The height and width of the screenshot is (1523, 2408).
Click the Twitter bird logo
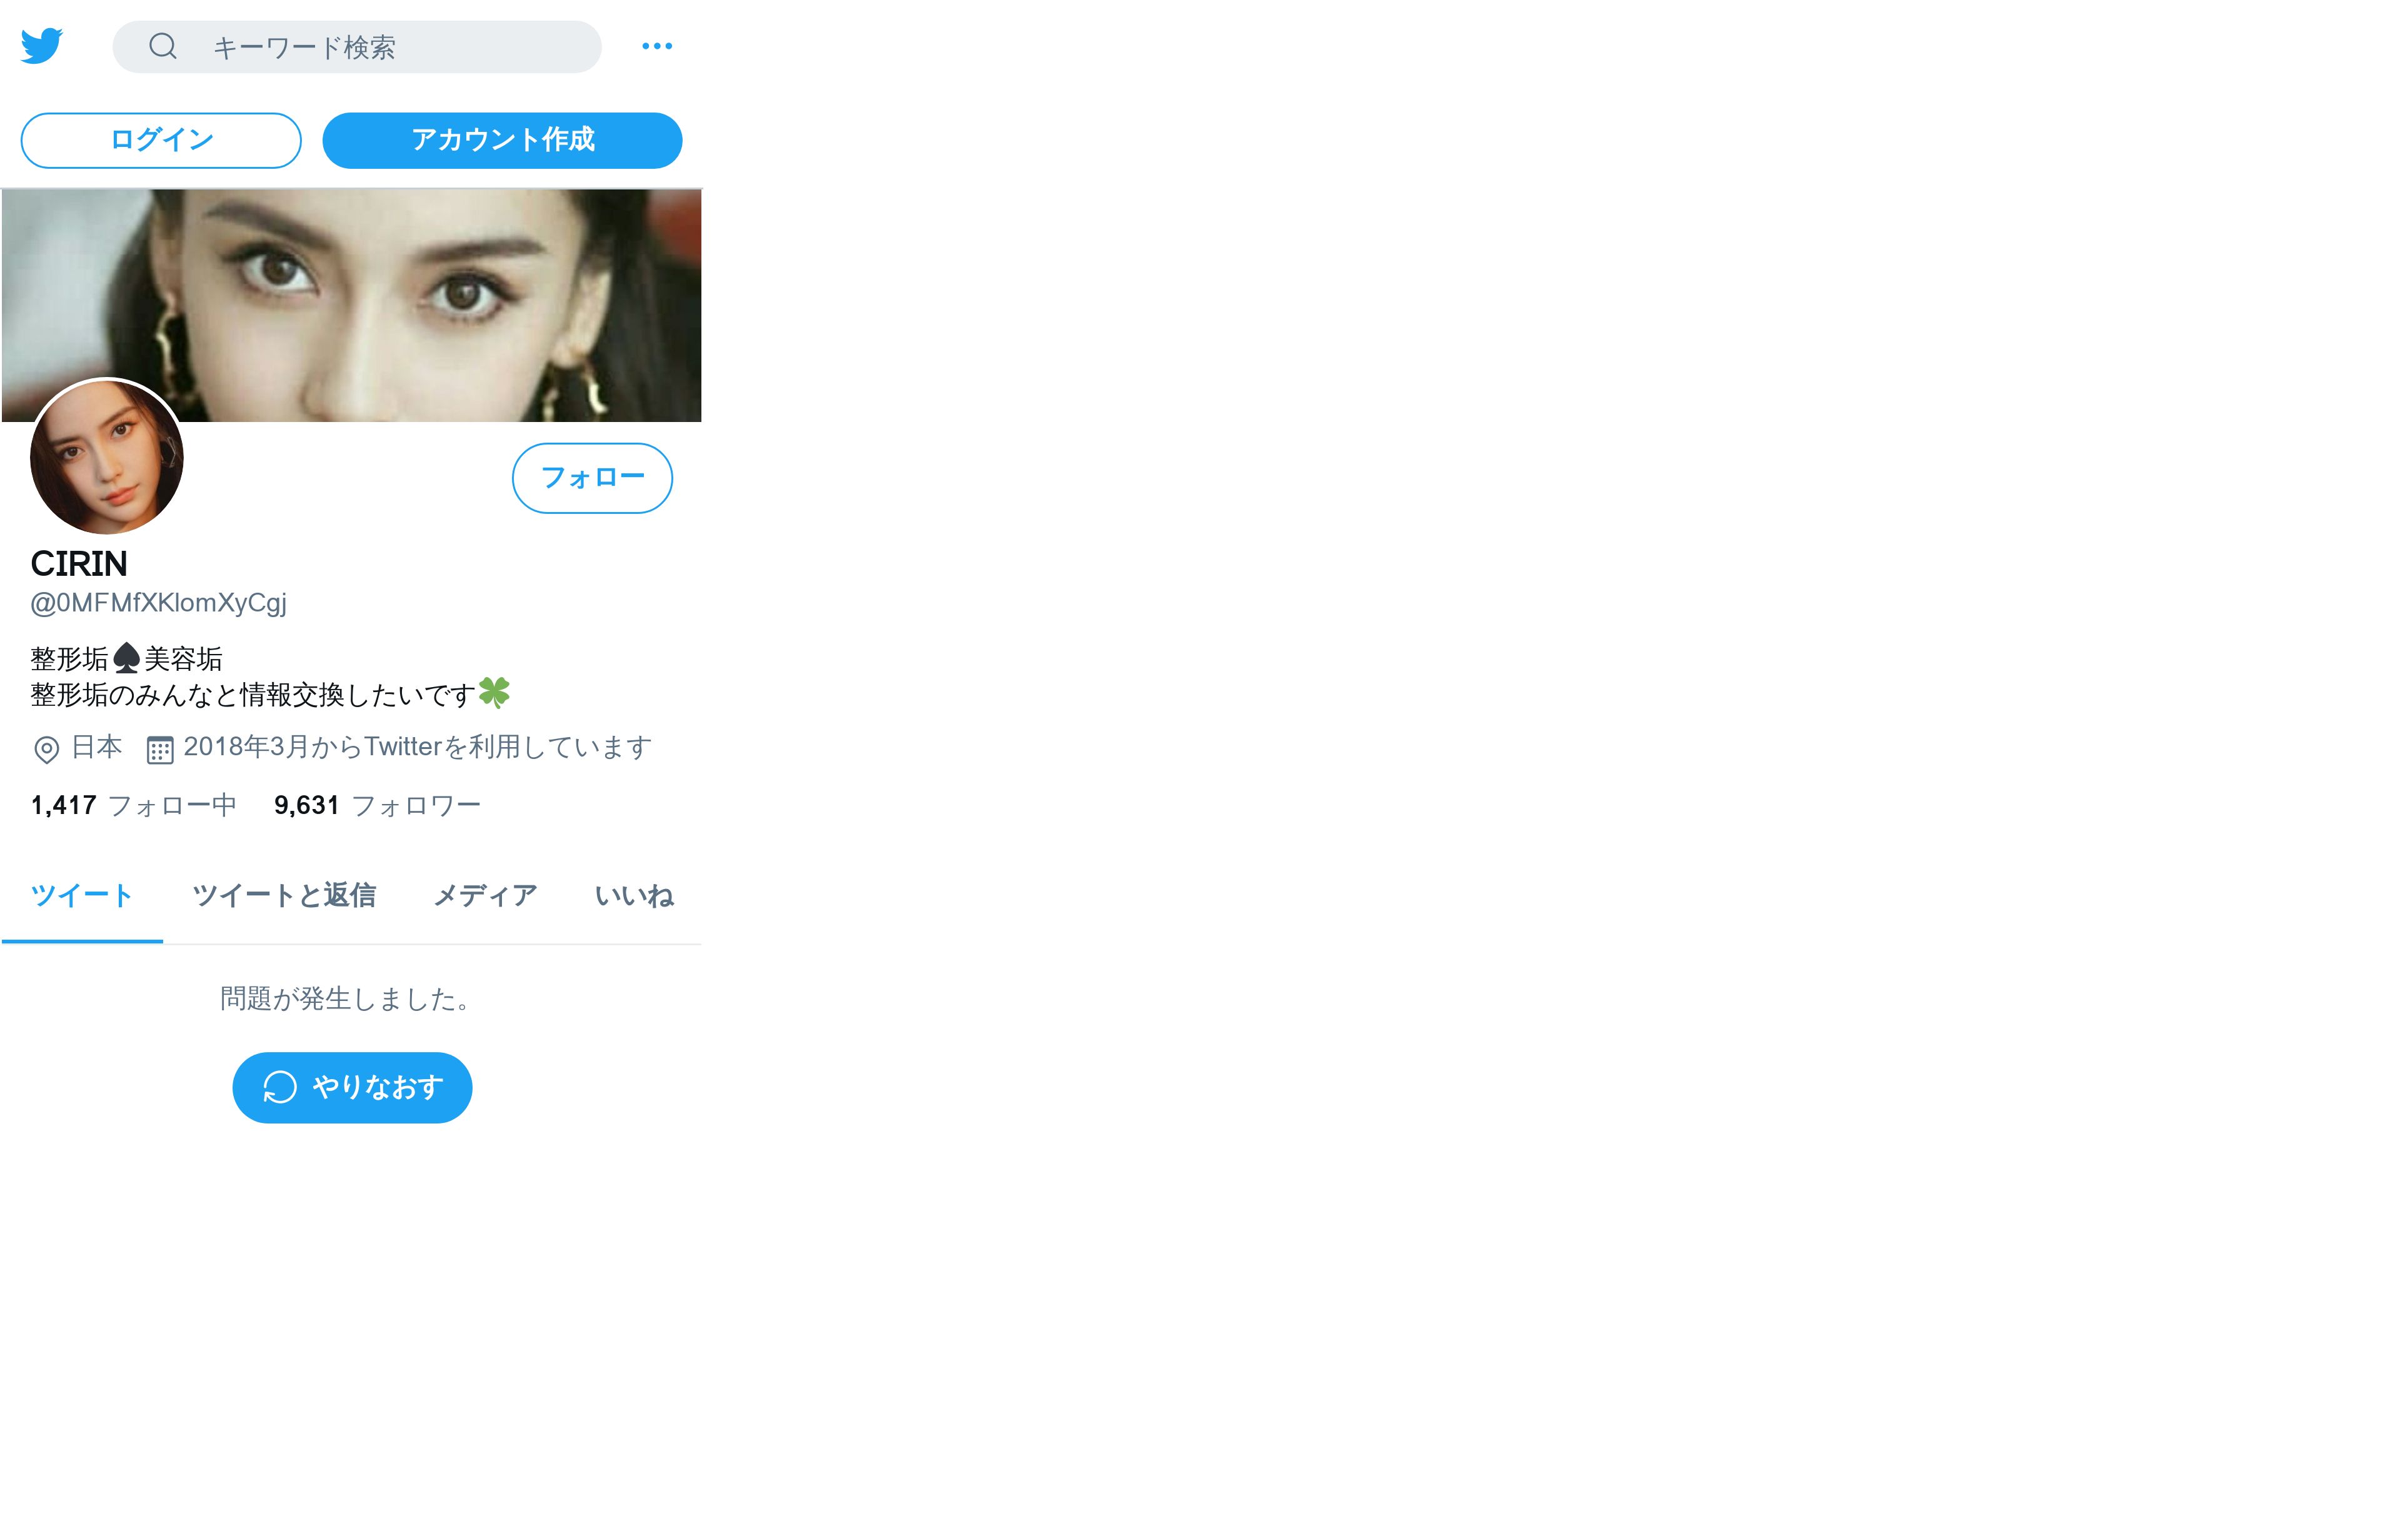[42, 46]
